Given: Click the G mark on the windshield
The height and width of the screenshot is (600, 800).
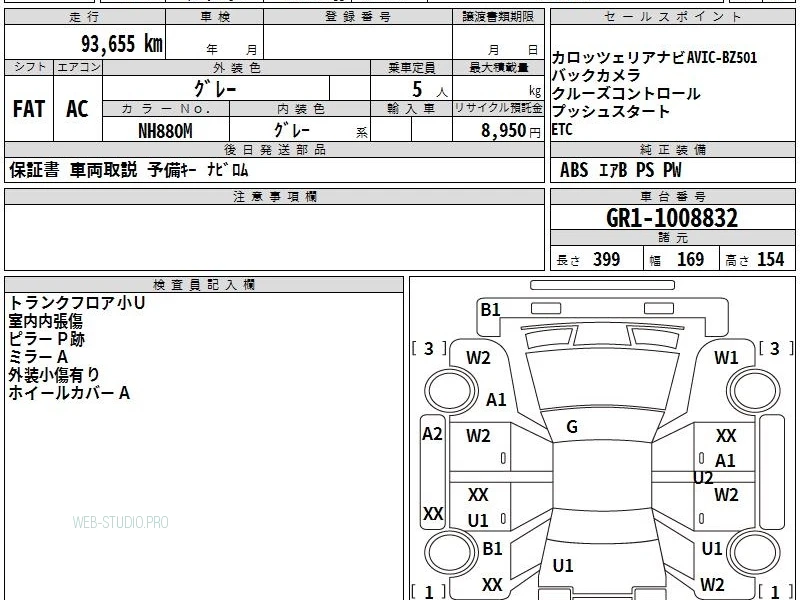Looking at the screenshot, I should pos(572,427).
